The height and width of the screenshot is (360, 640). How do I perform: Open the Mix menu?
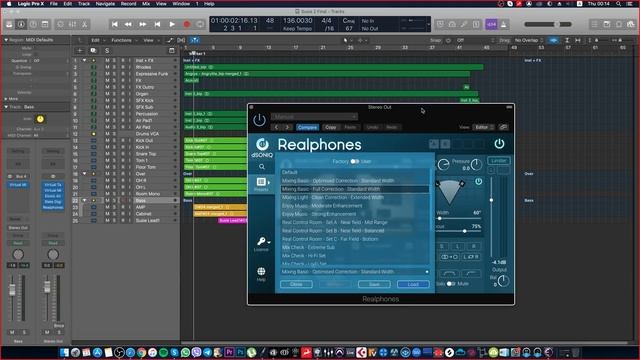pos(146,4)
